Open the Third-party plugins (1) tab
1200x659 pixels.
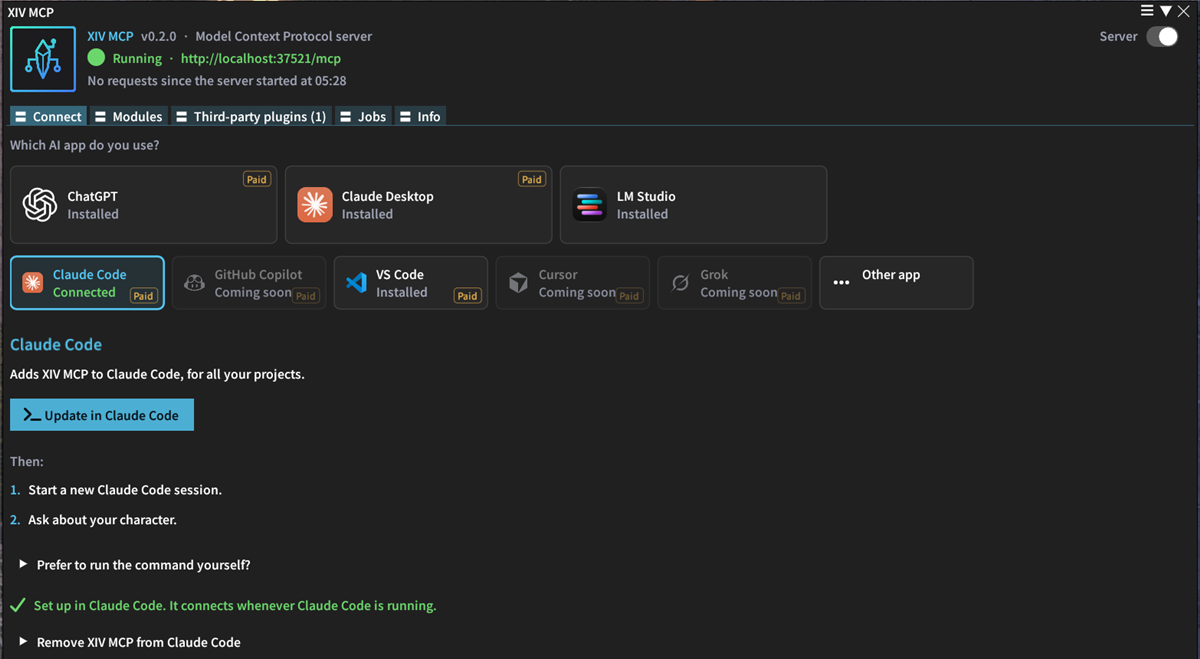click(x=251, y=116)
